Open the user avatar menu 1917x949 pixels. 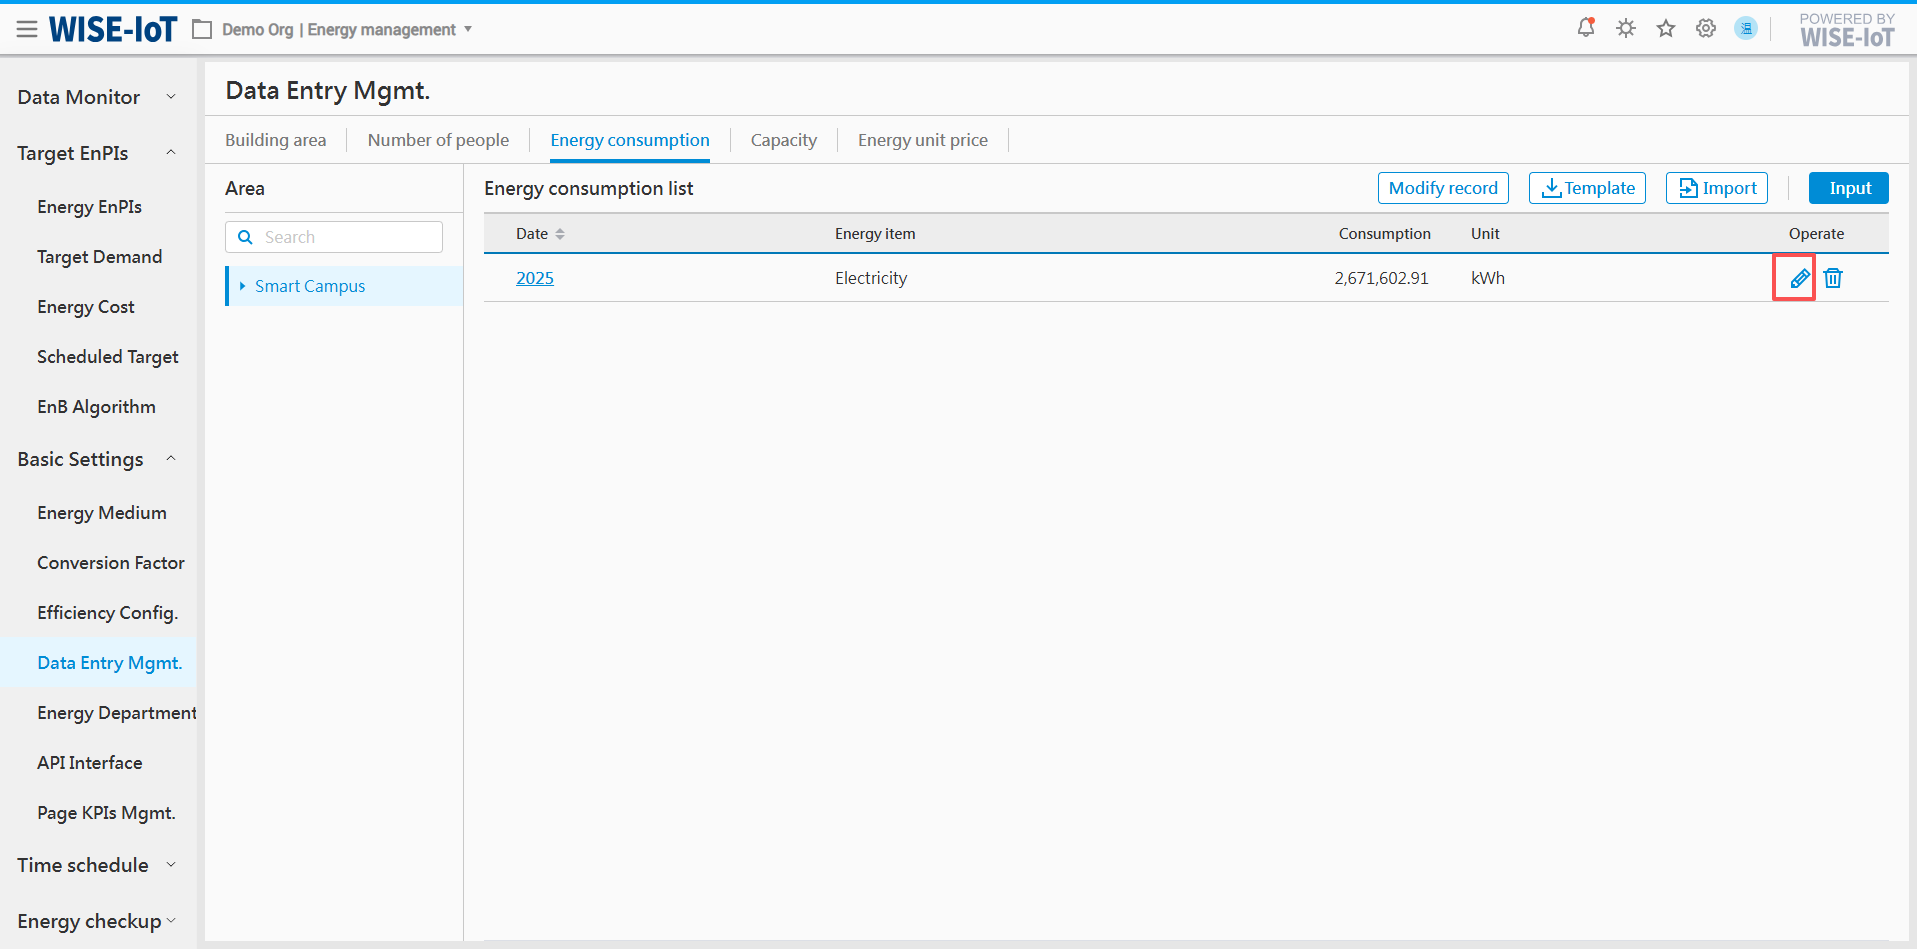tap(1746, 29)
